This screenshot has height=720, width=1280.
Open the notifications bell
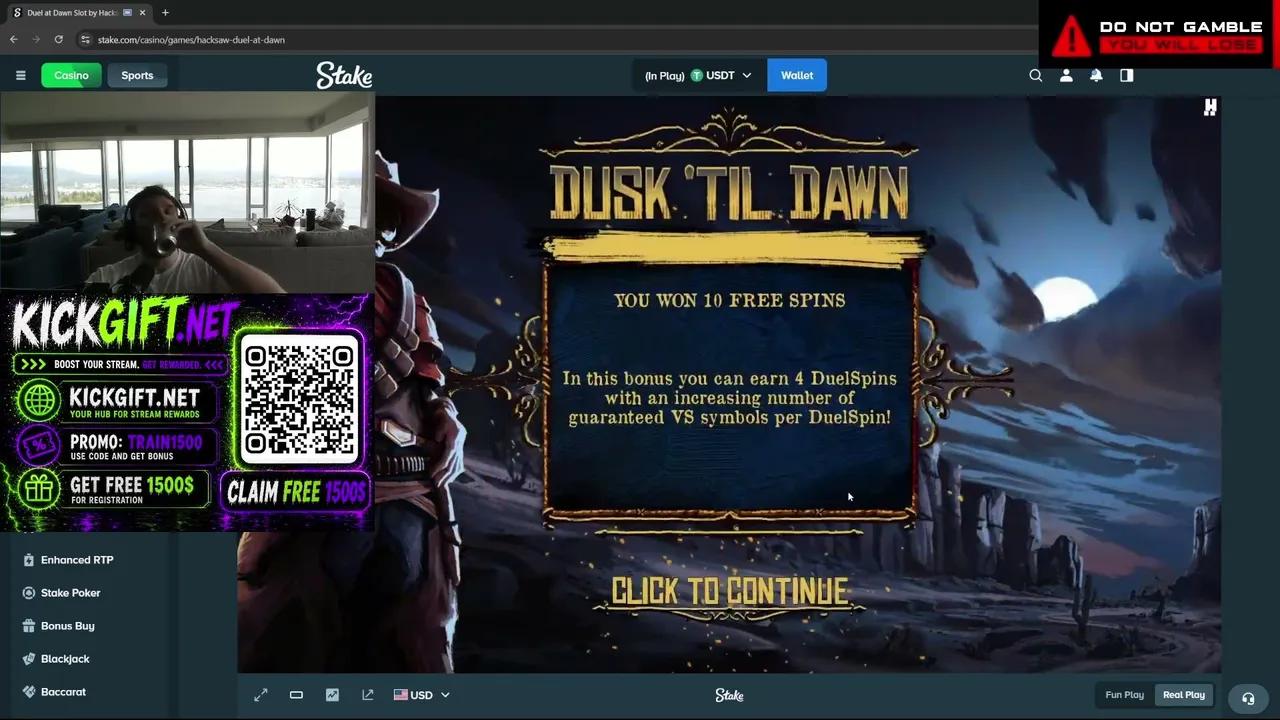coord(1096,75)
